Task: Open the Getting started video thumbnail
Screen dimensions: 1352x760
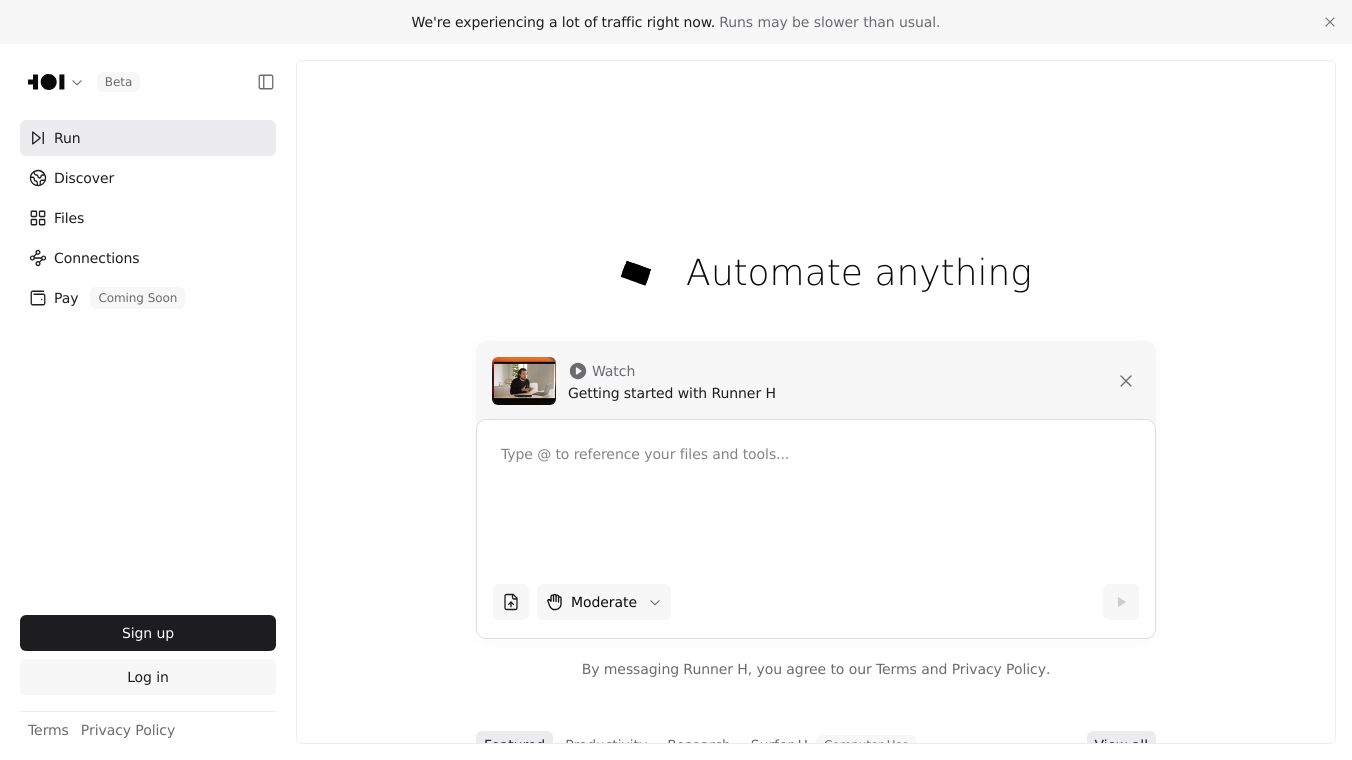Action: (x=524, y=381)
